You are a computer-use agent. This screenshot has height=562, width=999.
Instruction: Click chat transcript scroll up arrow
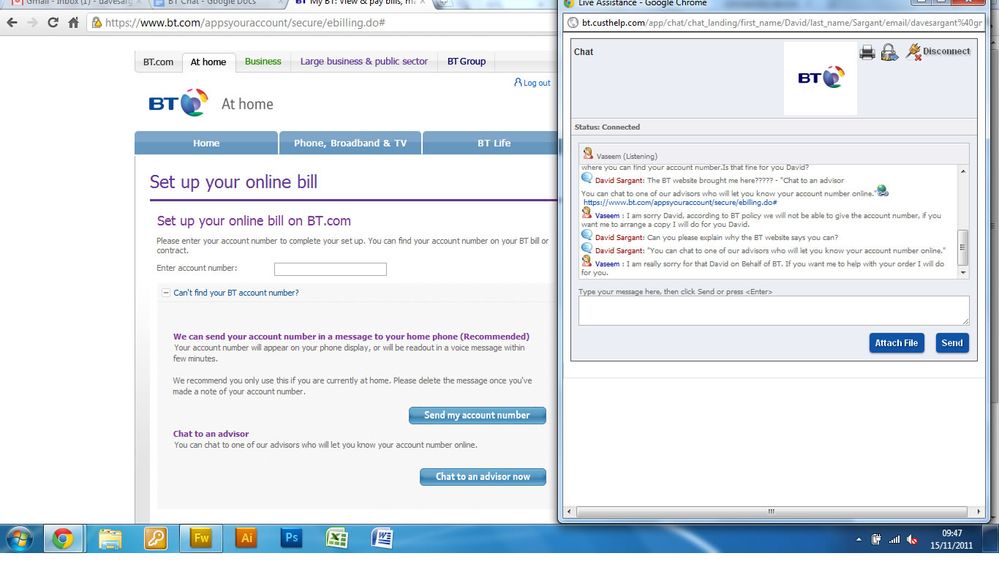point(963,171)
